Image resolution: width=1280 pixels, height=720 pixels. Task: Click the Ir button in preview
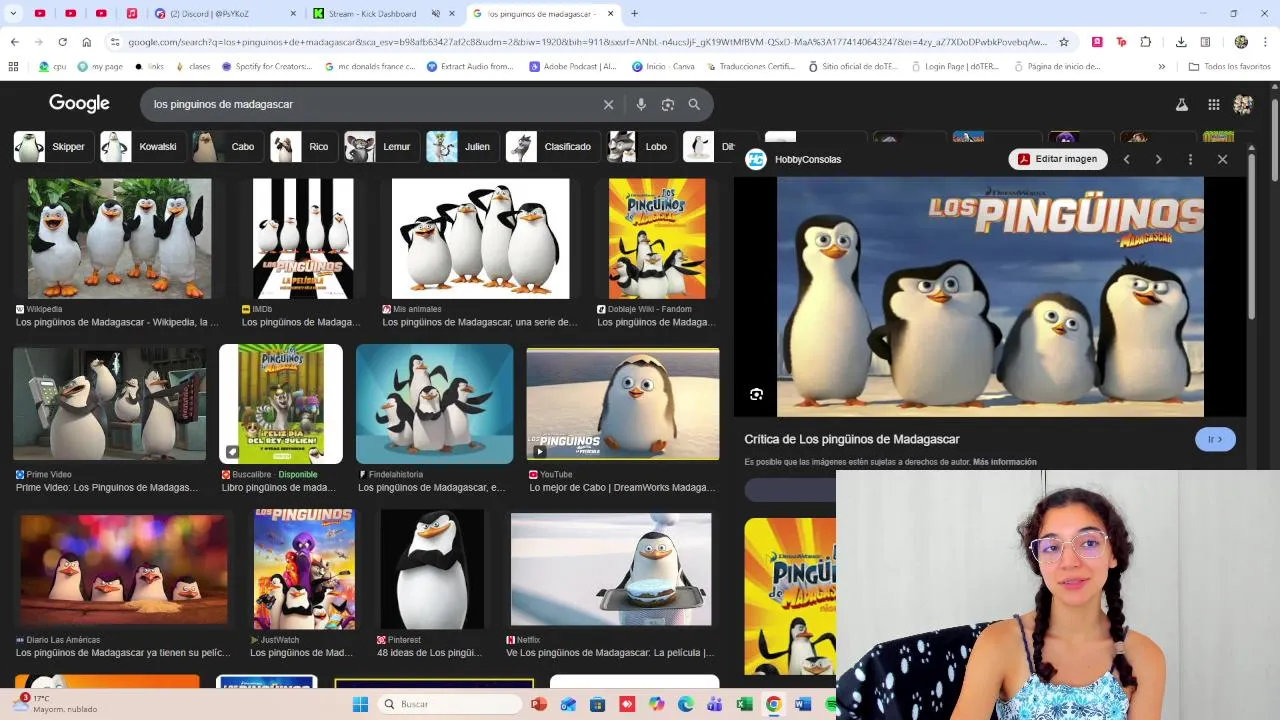1215,439
